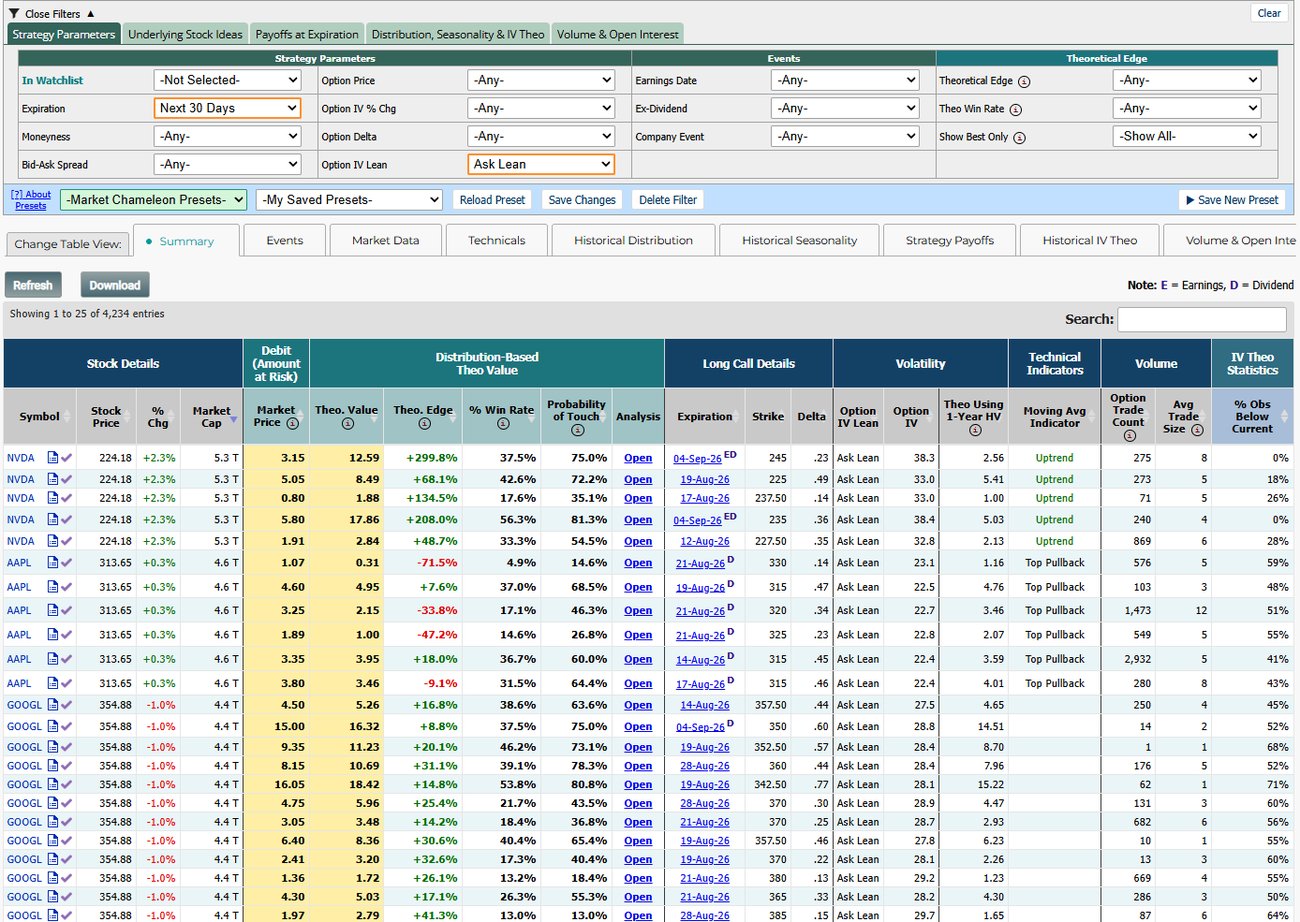The height and width of the screenshot is (922, 1300).
Task: Open the Theoretical Edge dropdown
Action: [x=1187, y=80]
